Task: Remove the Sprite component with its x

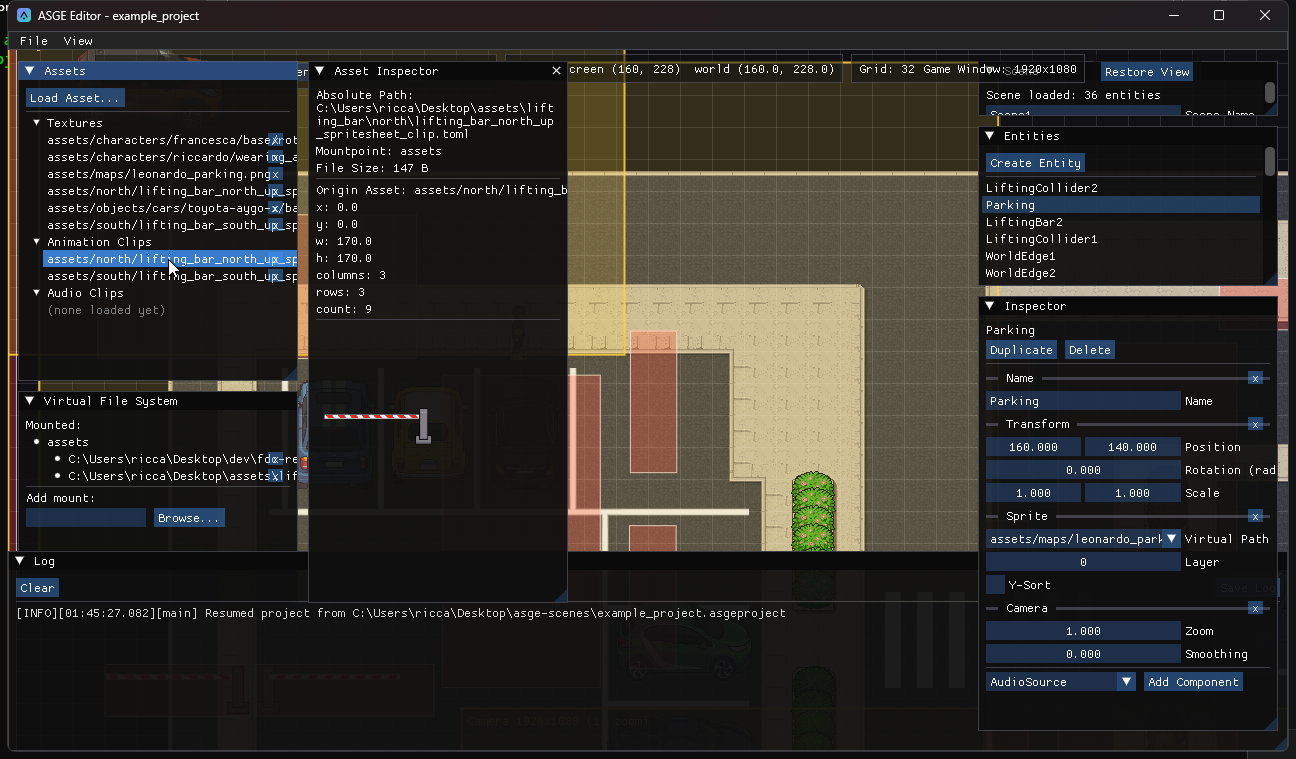Action: [1255, 516]
